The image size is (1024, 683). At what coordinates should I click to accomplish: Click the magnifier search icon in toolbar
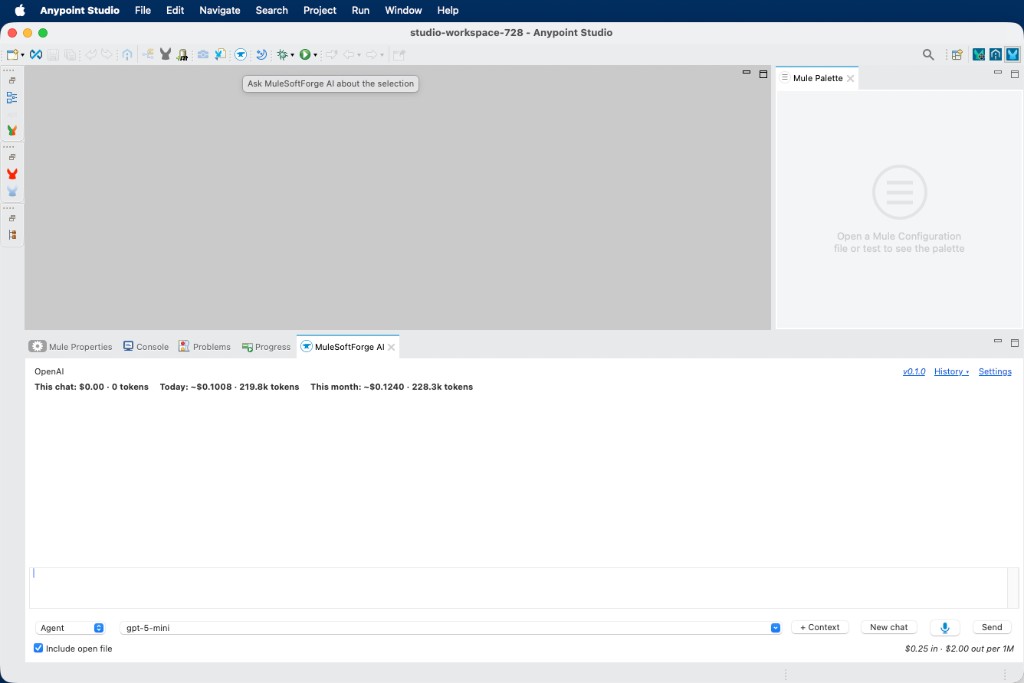(x=928, y=55)
